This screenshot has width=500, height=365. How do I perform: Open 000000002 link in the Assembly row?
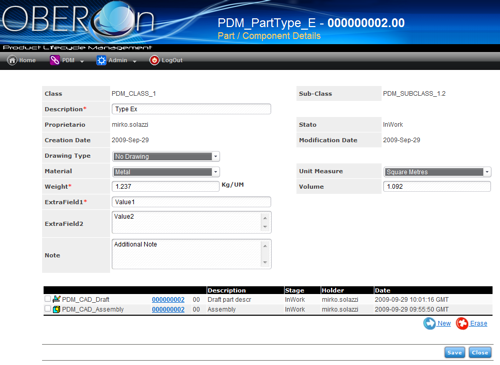point(168,310)
